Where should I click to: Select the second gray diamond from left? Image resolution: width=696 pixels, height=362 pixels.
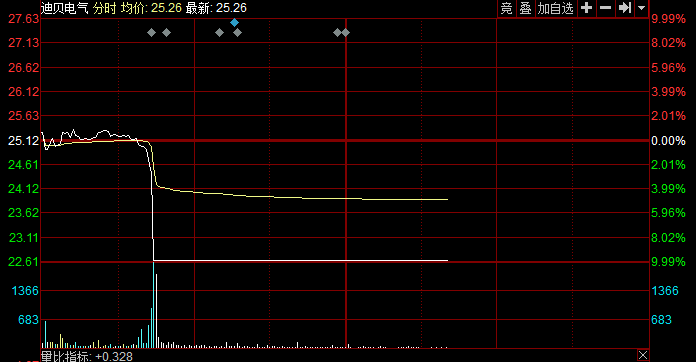click(x=166, y=32)
